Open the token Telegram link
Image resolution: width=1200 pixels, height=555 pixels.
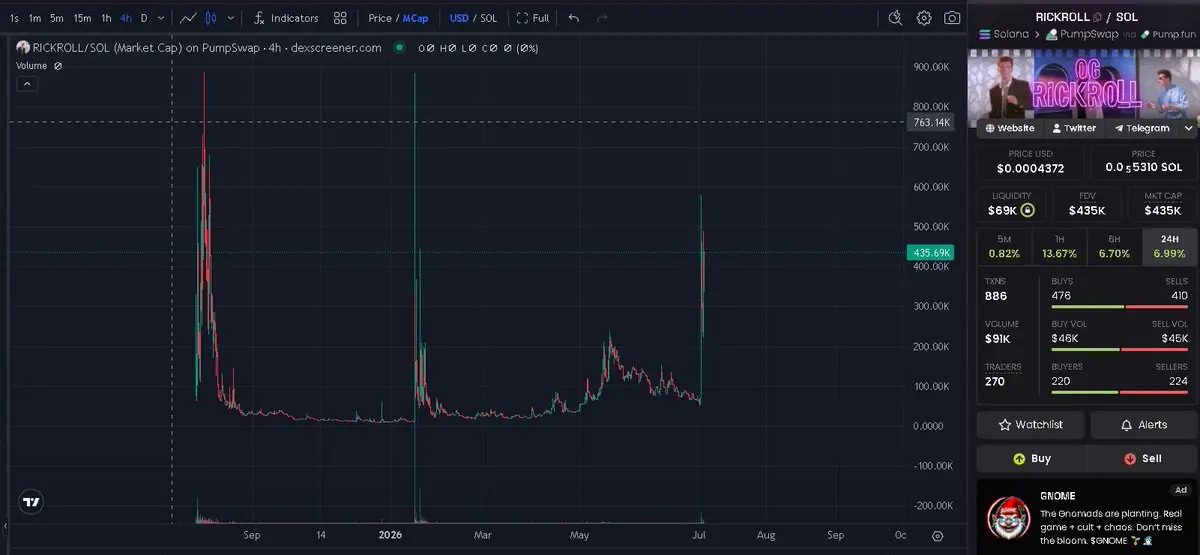point(1140,128)
